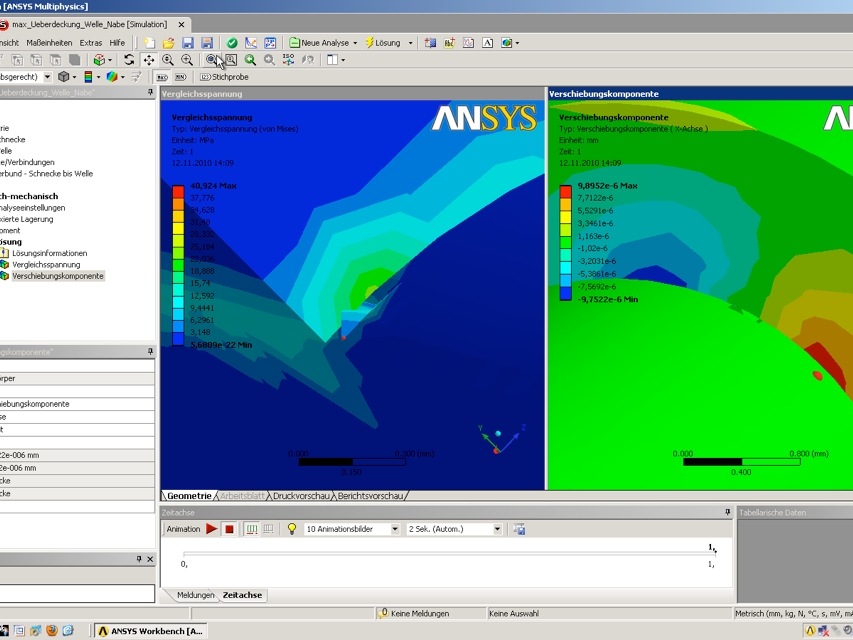The height and width of the screenshot is (640, 853).
Task: Click 'Keine Meldungen' in status bar
Action: 420,614
